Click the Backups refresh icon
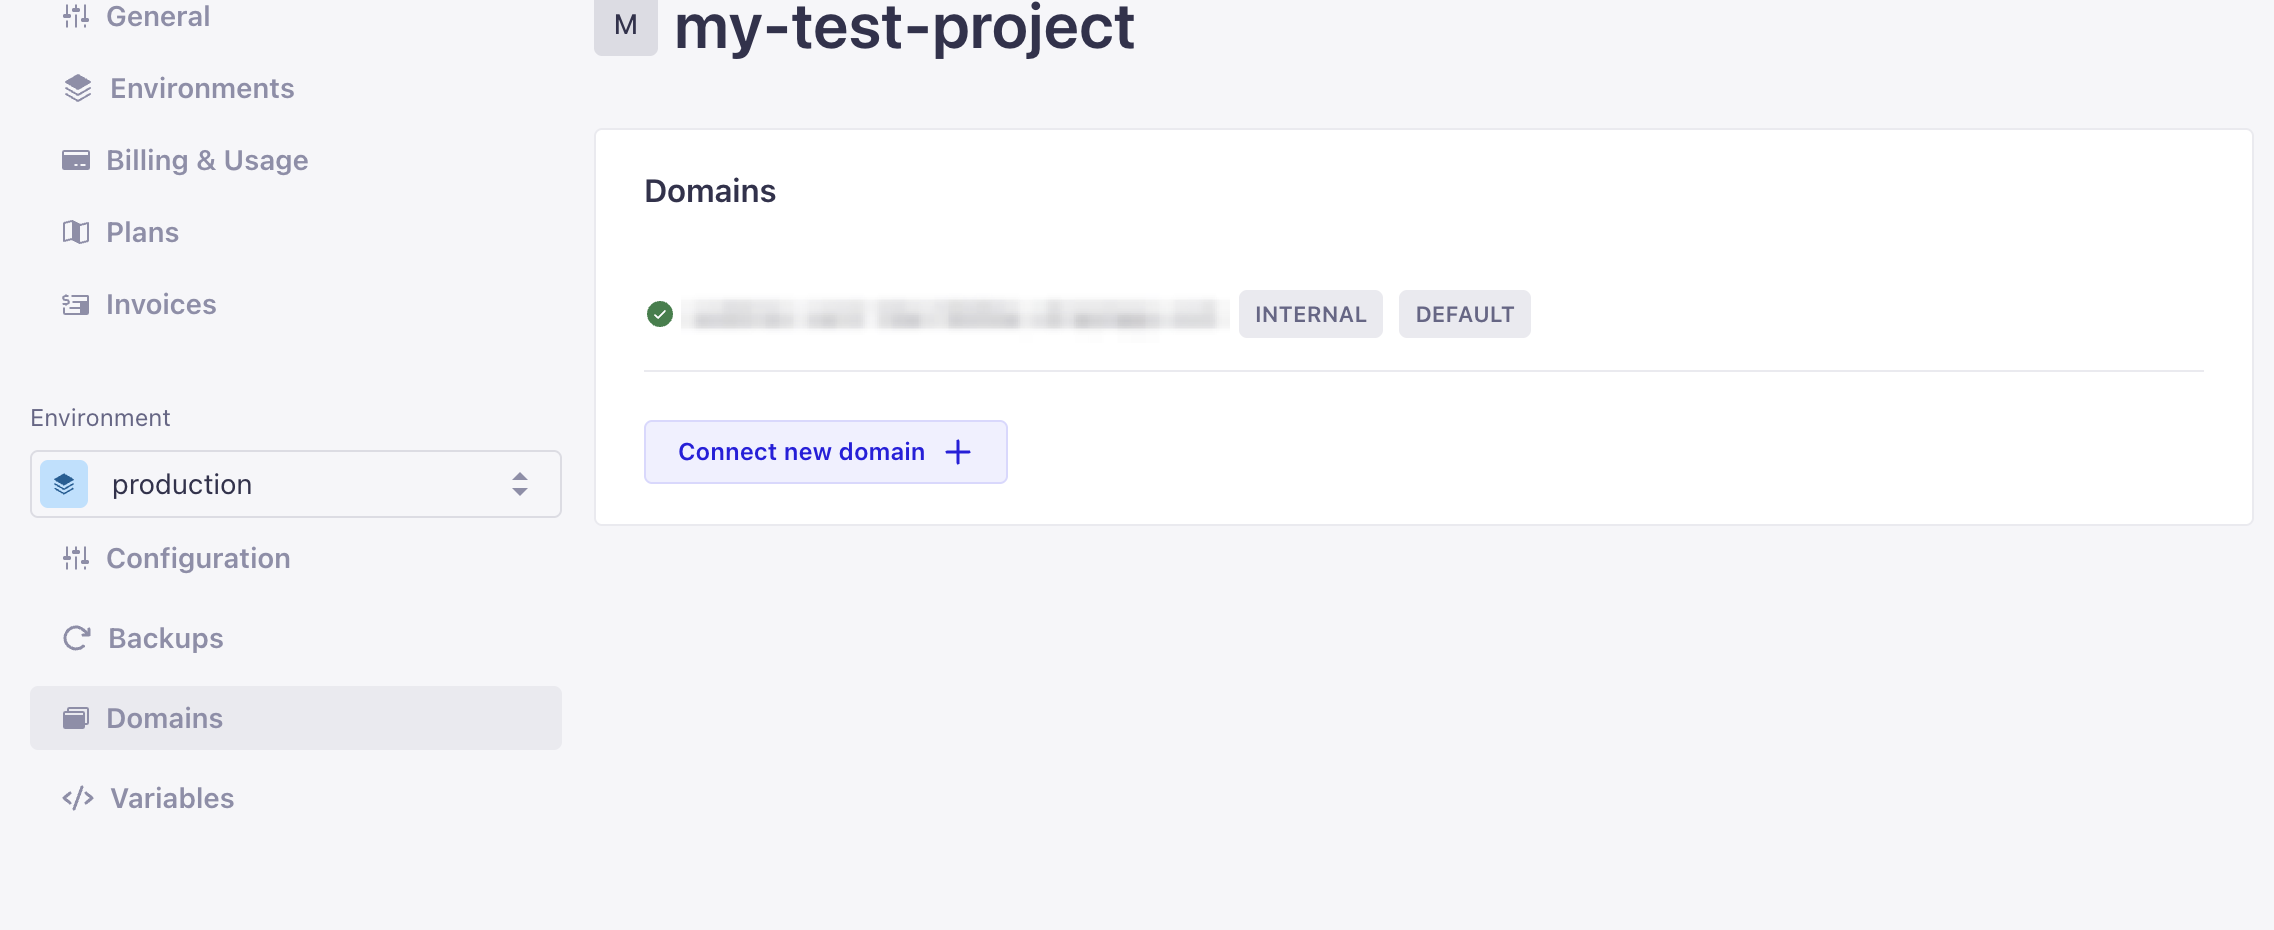Viewport: 2274px width, 930px height. (77, 638)
